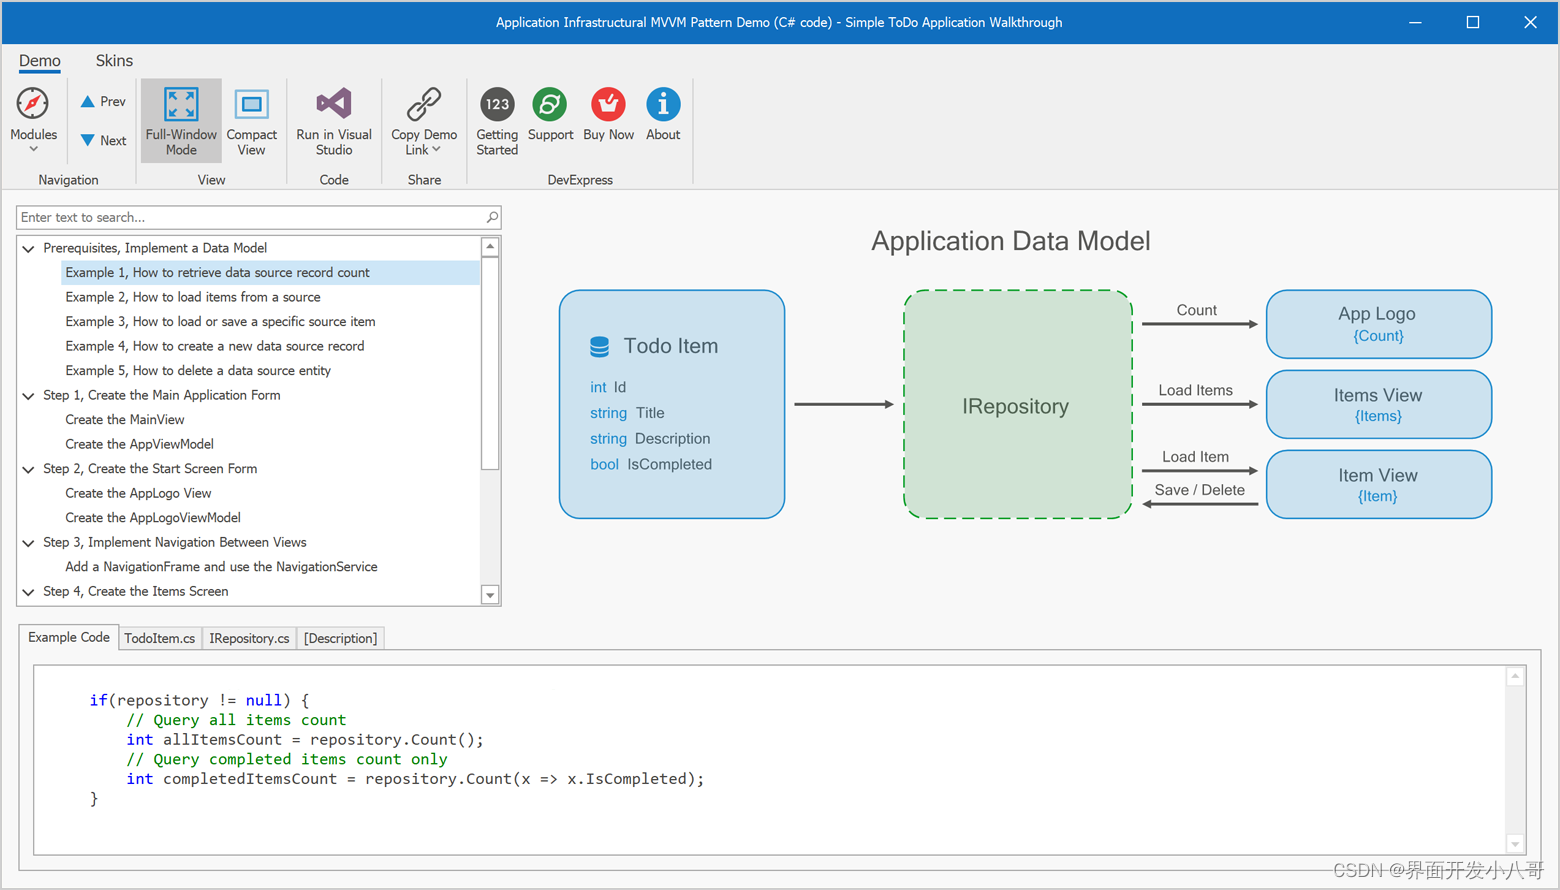
Task: Open the IRepository.cs tab
Action: pyautogui.click(x=249, y=638)
